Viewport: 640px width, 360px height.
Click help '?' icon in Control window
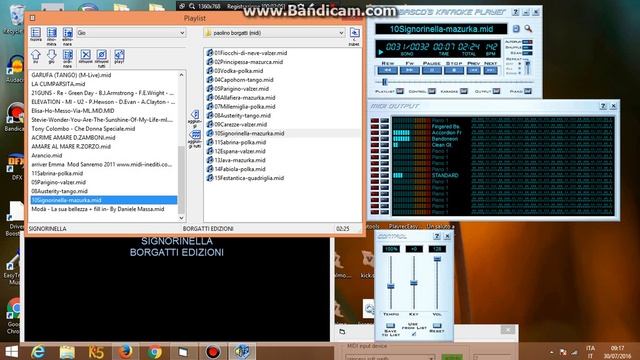pyautogui.click(x=437, y=236)
